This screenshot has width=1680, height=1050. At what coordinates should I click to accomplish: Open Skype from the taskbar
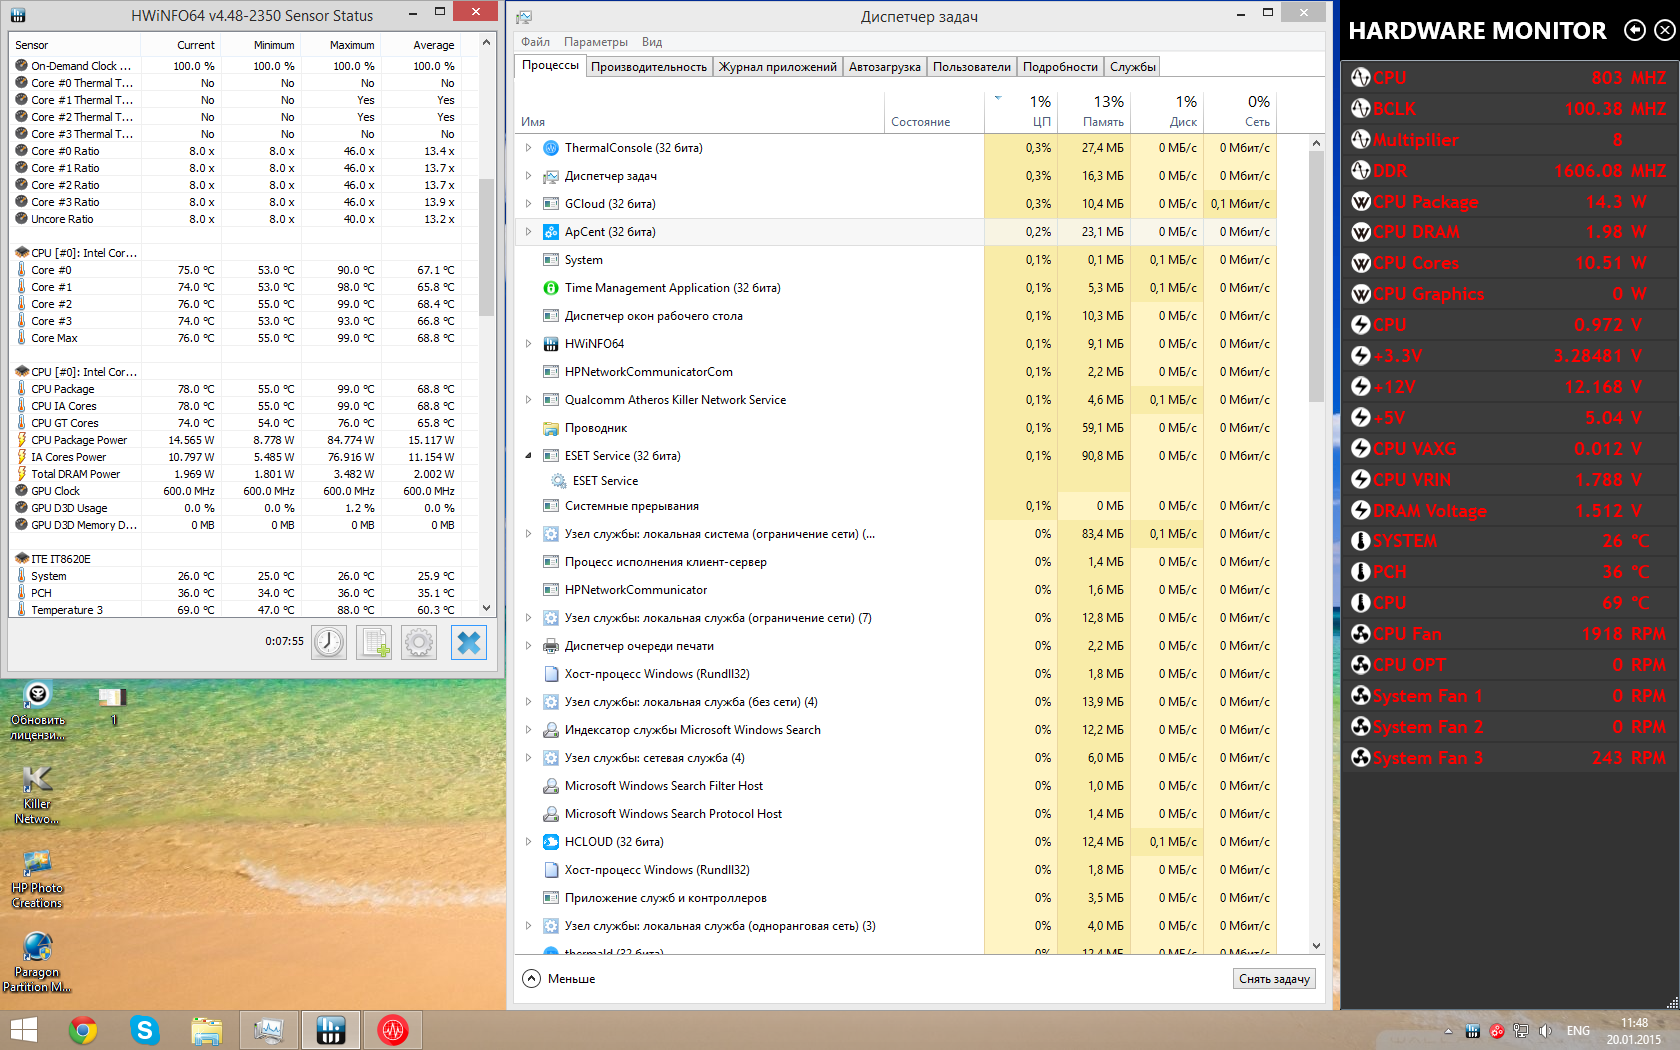click(145, 1030)
